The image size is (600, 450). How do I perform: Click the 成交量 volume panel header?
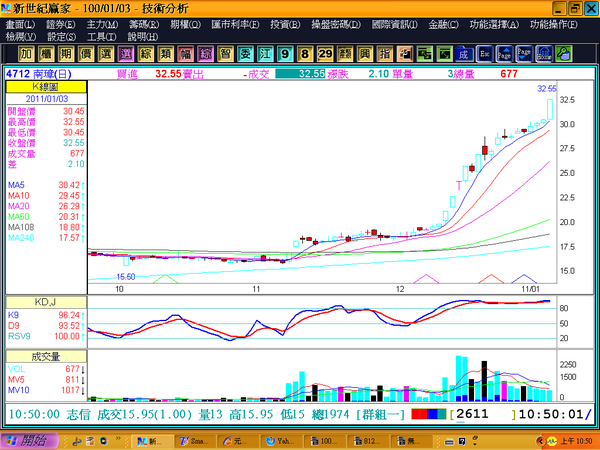point(46,357)
